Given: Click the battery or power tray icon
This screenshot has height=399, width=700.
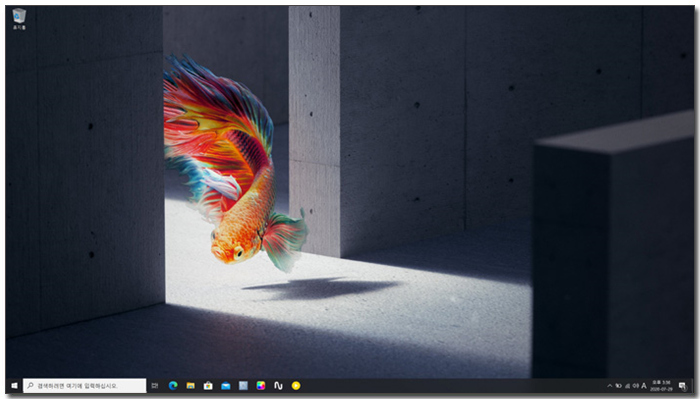Looking at the screenshot, I should click(x=619, y=386).
